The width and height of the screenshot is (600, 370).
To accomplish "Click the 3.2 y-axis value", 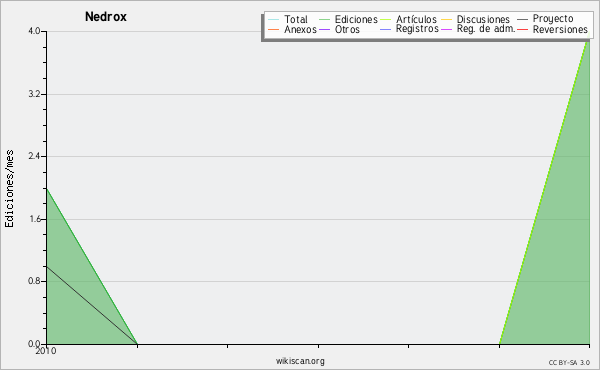I will [34, 94].
